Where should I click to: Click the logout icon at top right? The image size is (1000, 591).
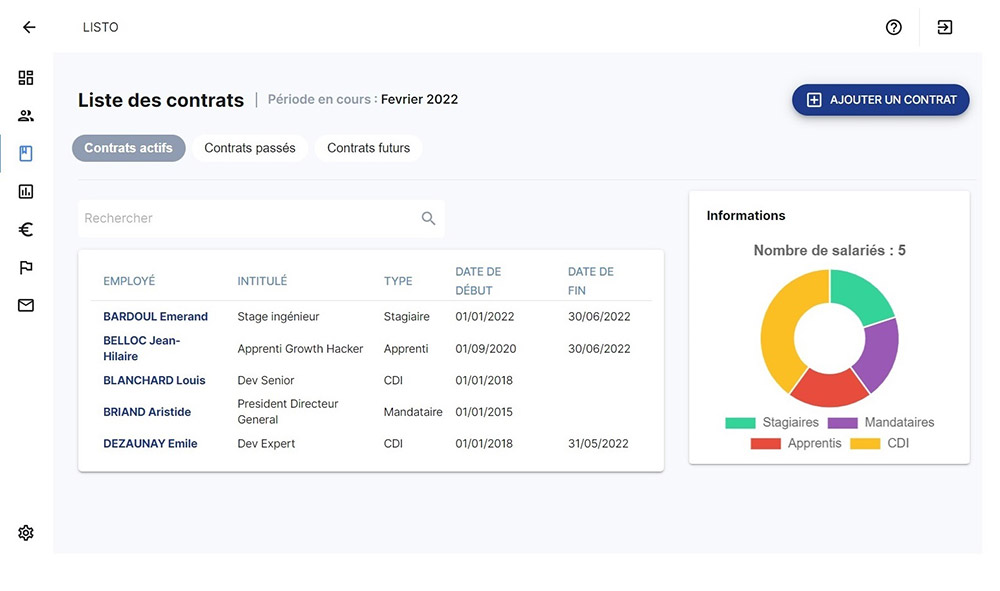coord(945,27)
